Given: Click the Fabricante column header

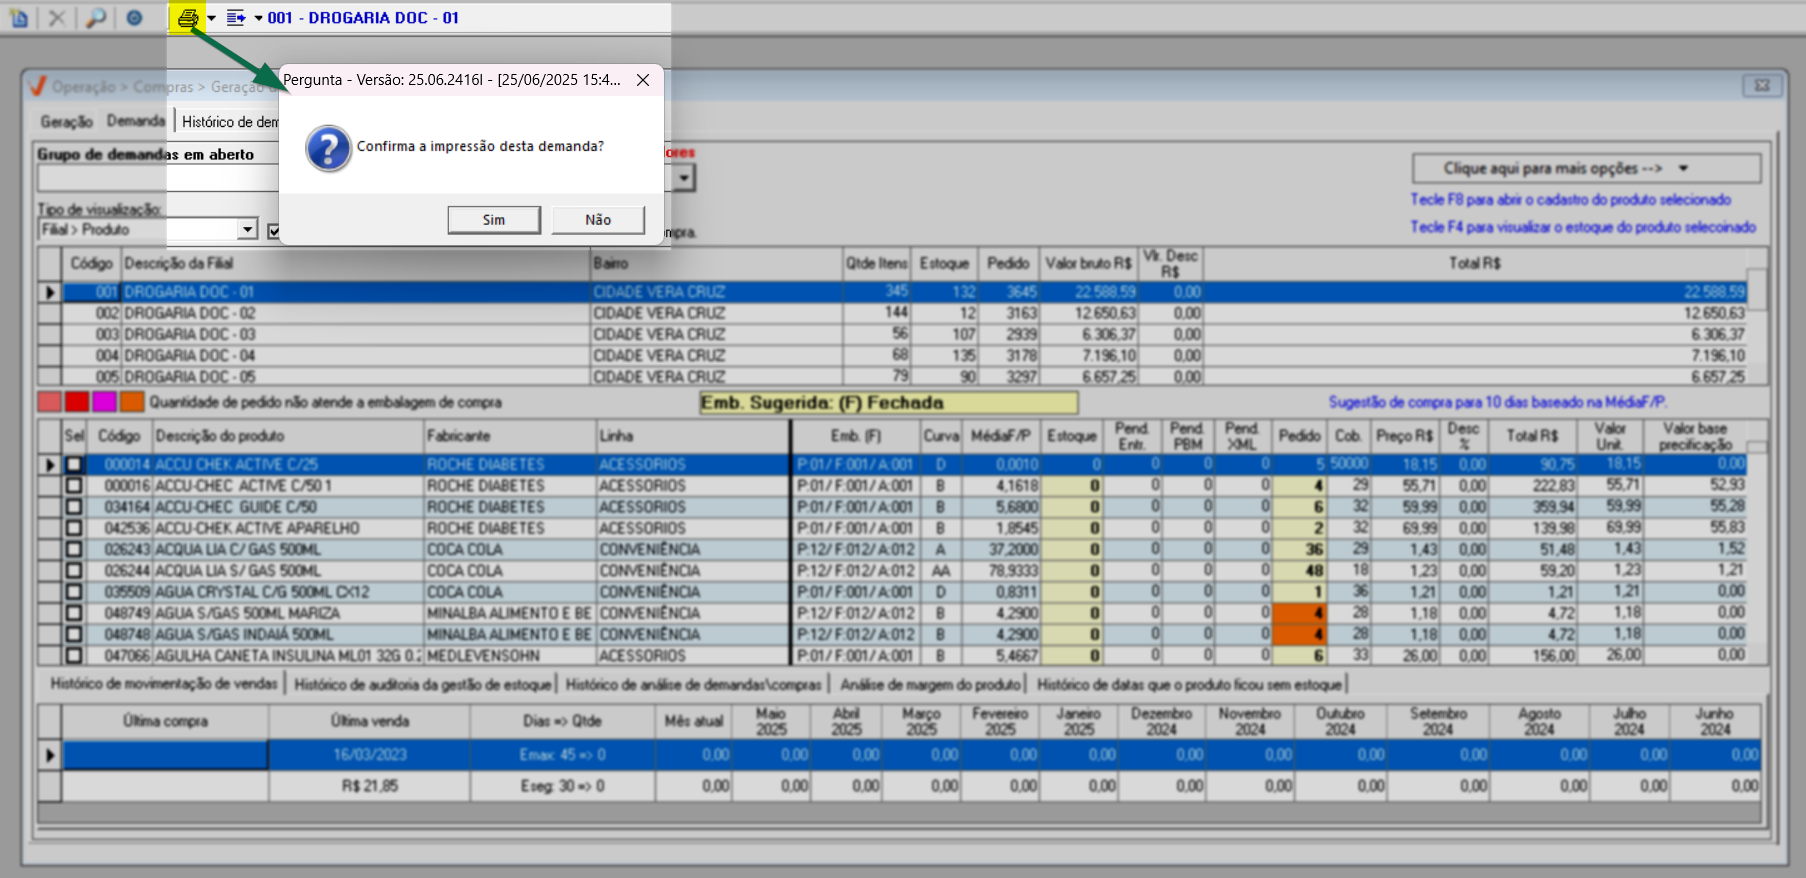Looking at the screenshot, I should pos(509,436).
